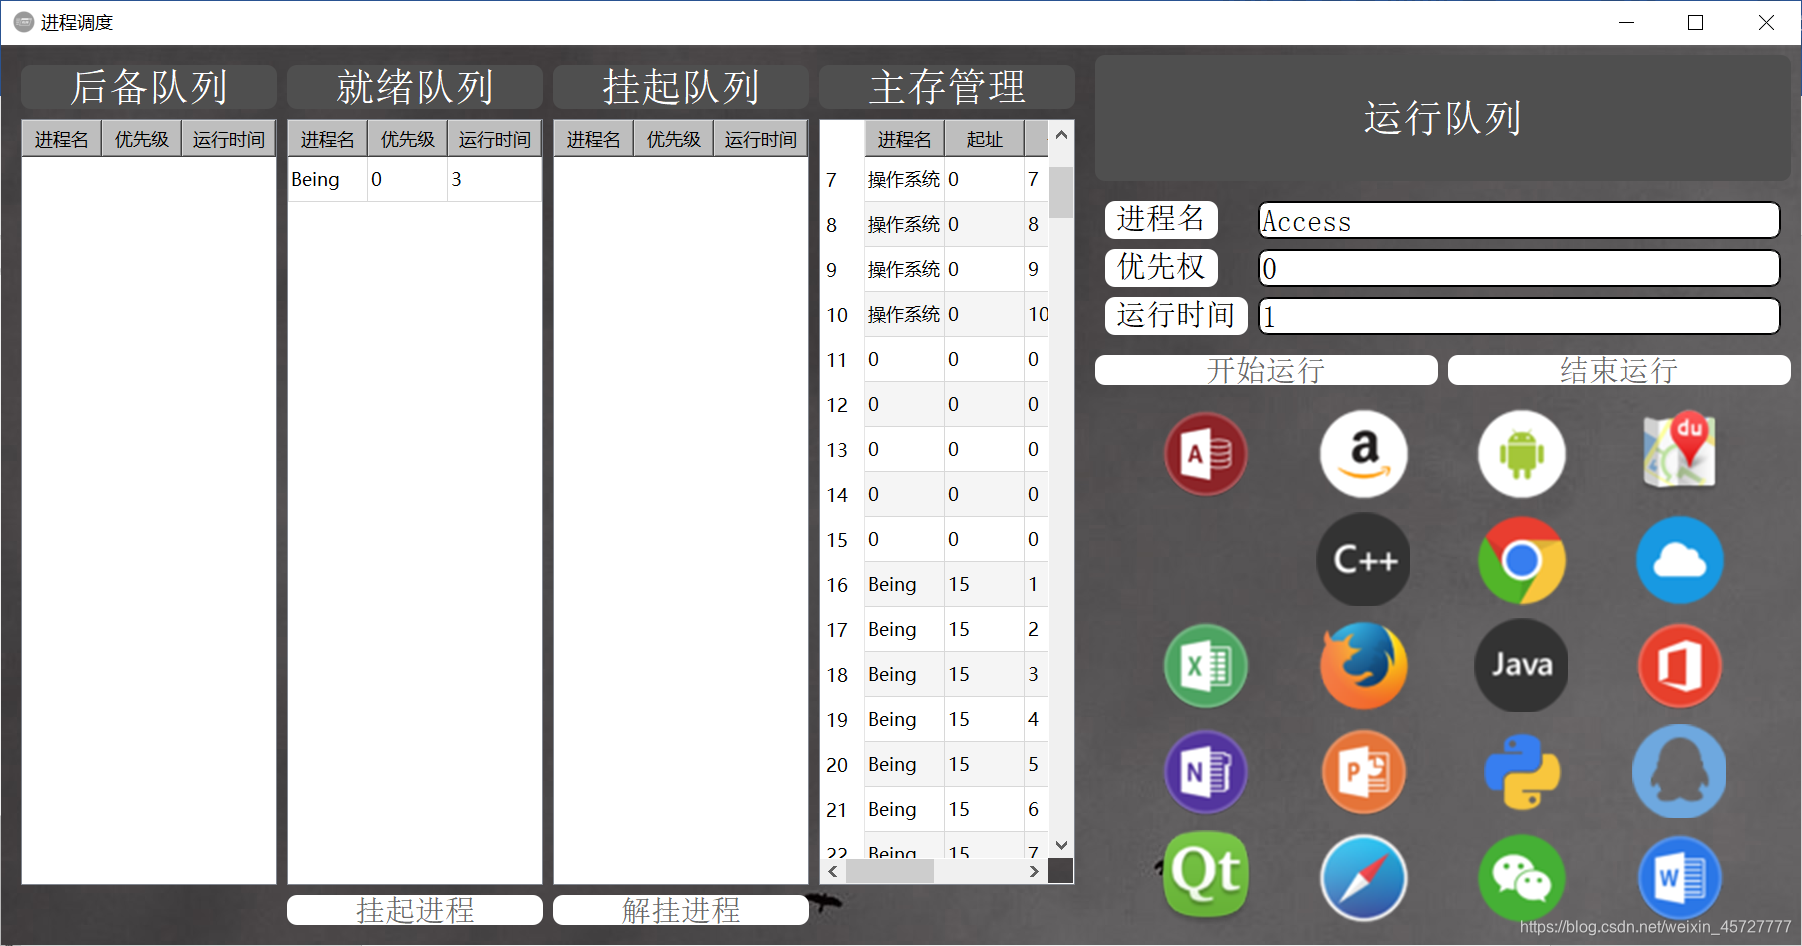Pick the PowerPoint icon
The width and height of the screenshot is (1802, 946).
pyautogui.click(x=1364, y=772)
